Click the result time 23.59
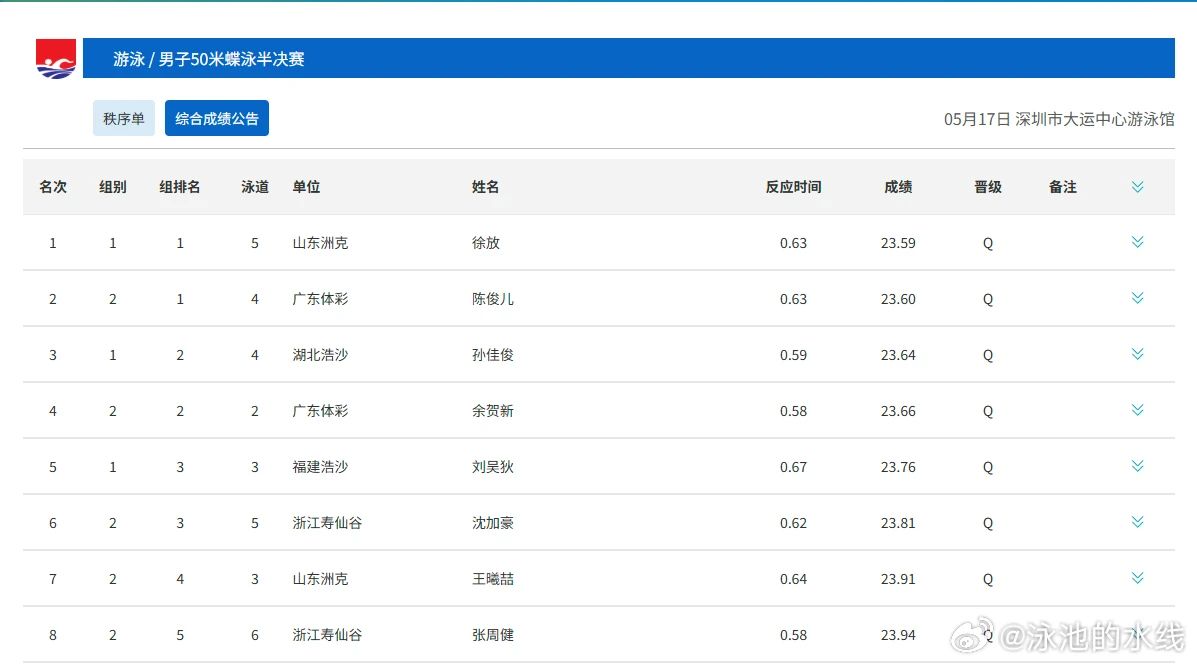1197x665 pixels. [899, 243]
